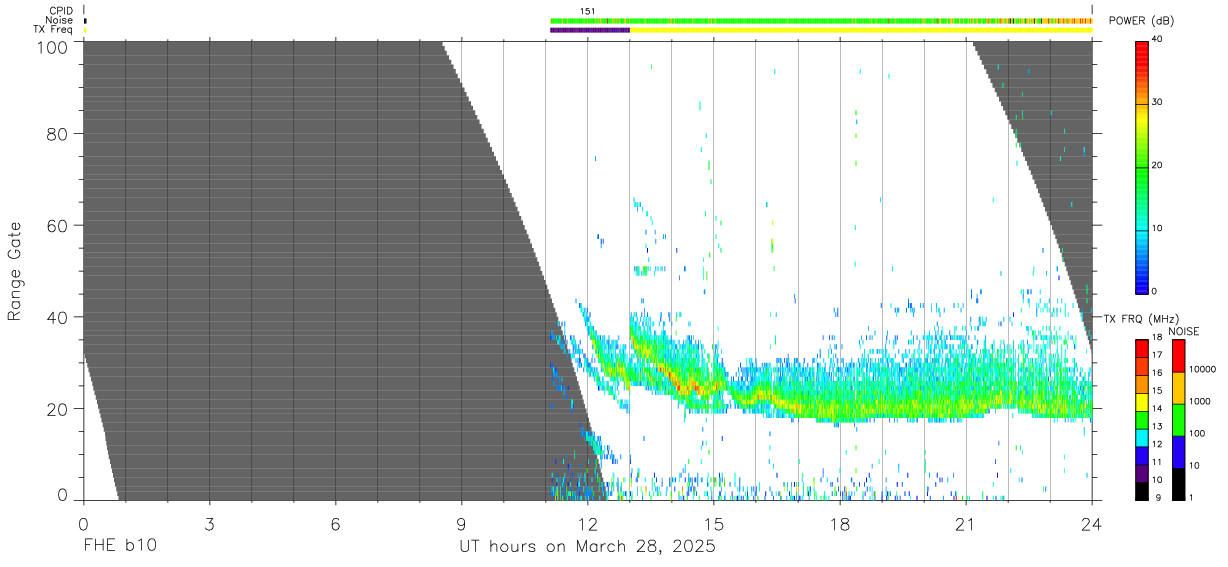Click the 100 label on the noise scale
The width and height of the screenshot is (1228, 567).
coord(1198,433)
